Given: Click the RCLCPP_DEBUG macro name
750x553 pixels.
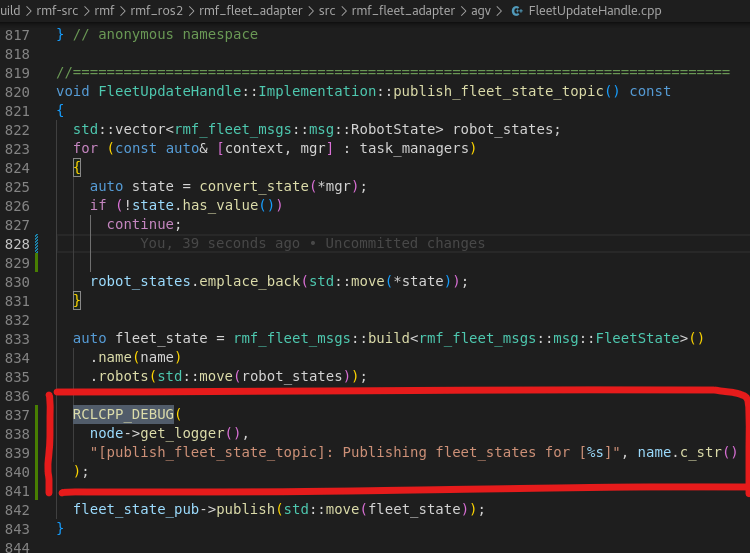Looking at the screenshot, I should (x=123, y=414).
